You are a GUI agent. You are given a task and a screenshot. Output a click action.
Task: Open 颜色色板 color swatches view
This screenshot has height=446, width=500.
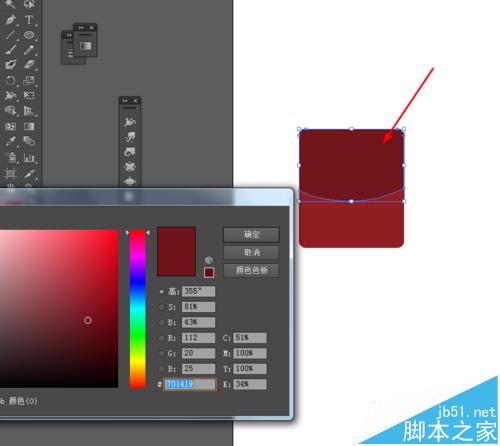tap(251, 270)
